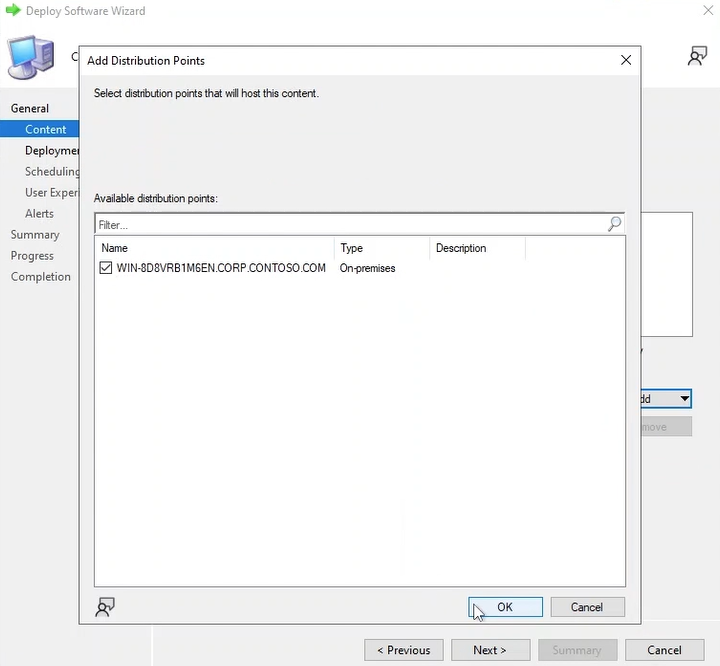This screenshot has height=666, width=720.
Task: Cancel the Add Distribution Points dialog
Action: 587,607
